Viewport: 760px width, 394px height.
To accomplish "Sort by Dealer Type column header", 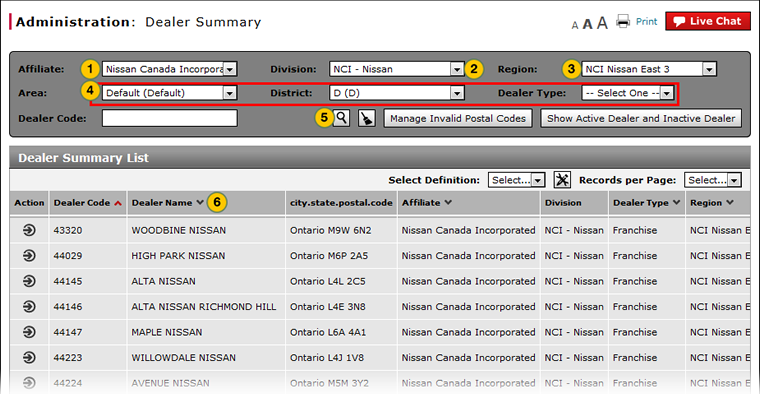I will (646, 203).
